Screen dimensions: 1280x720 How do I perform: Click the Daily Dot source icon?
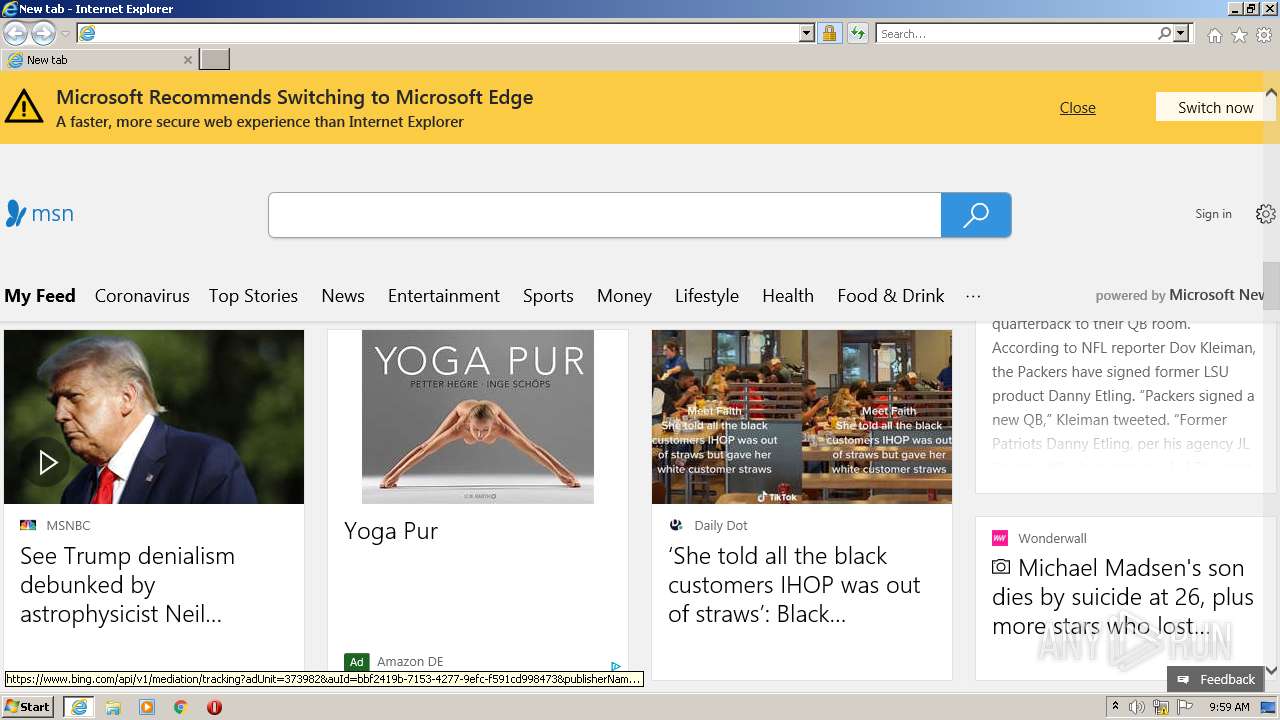676,525
